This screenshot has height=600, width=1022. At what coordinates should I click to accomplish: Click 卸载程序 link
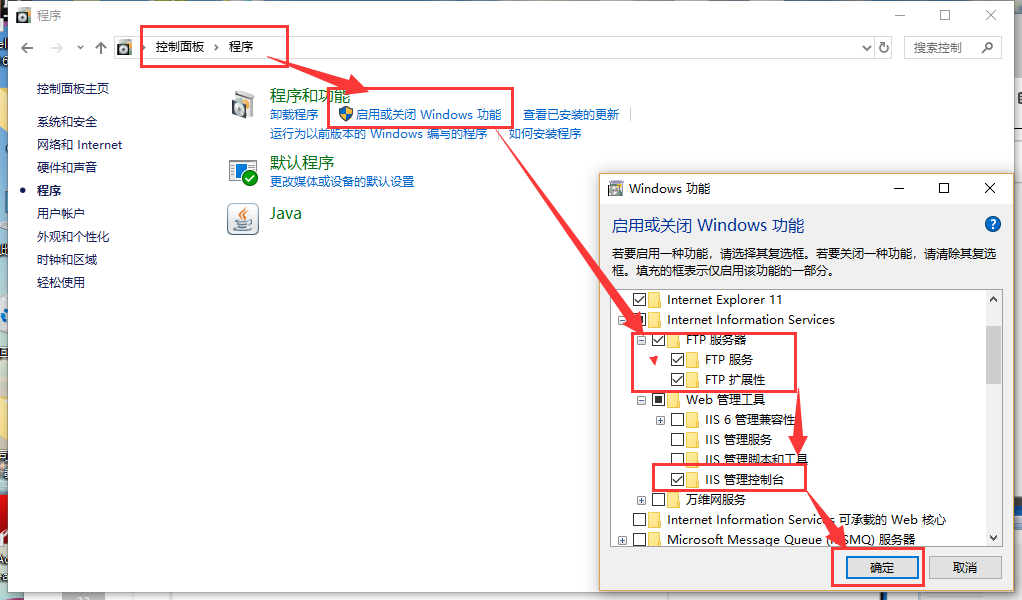click(x=294, y=115)
